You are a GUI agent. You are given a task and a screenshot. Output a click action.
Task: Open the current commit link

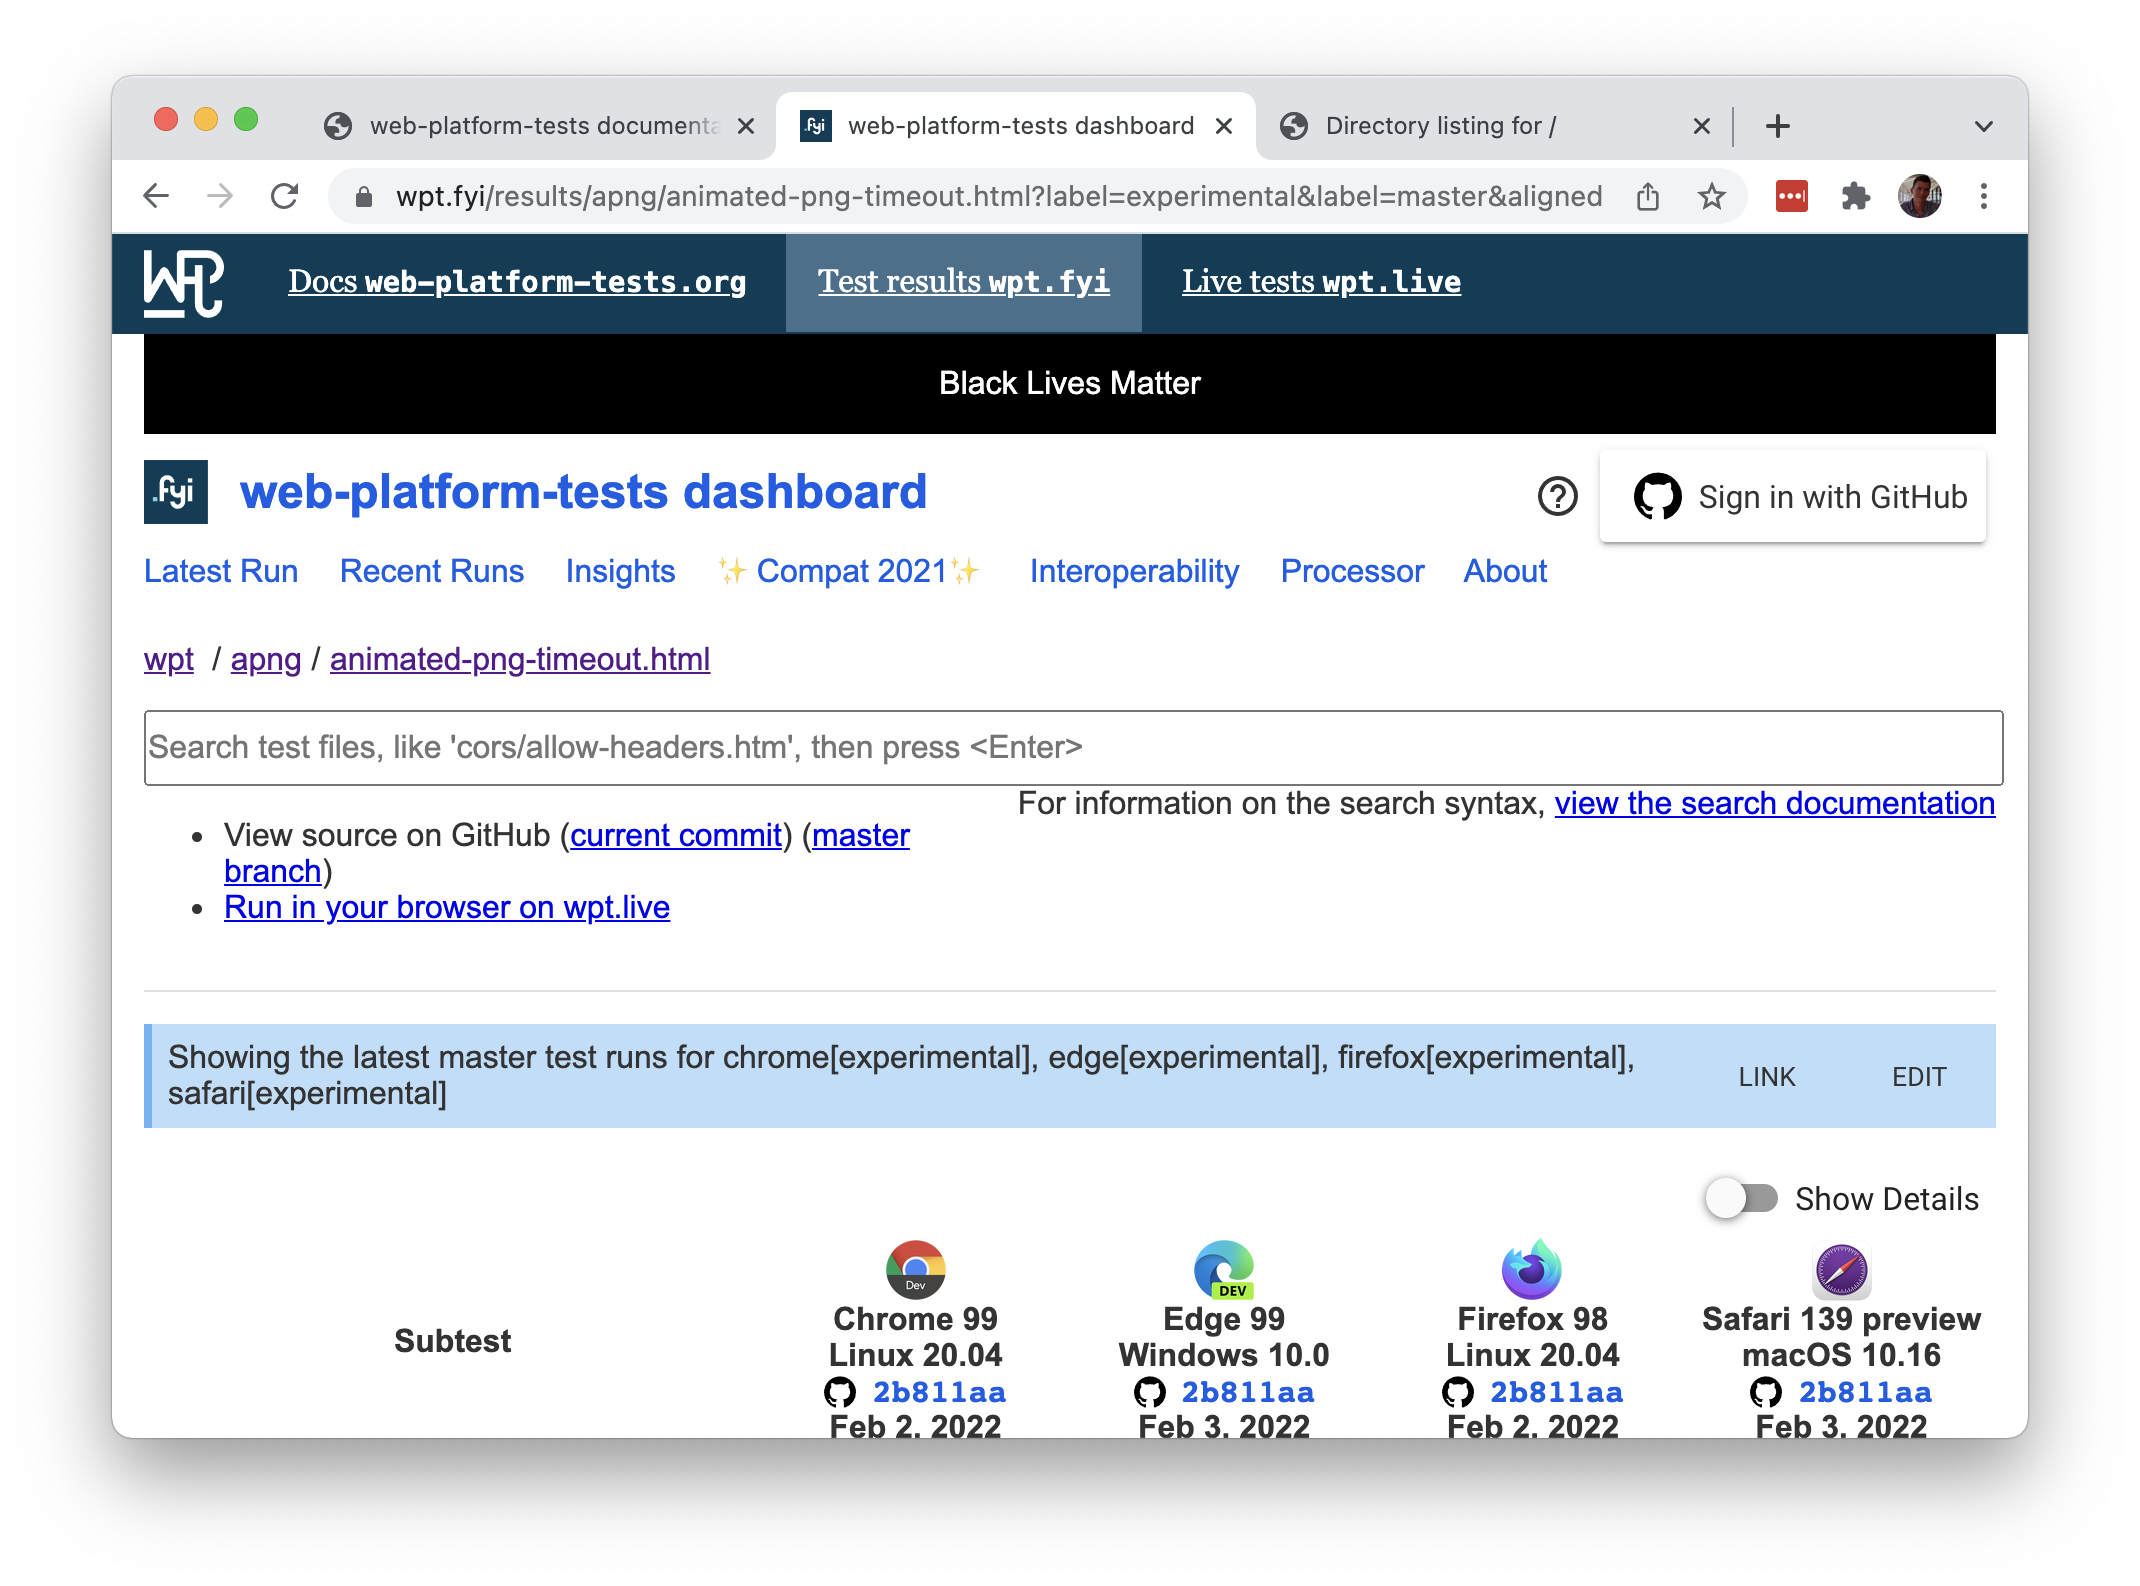coord(676,835)
